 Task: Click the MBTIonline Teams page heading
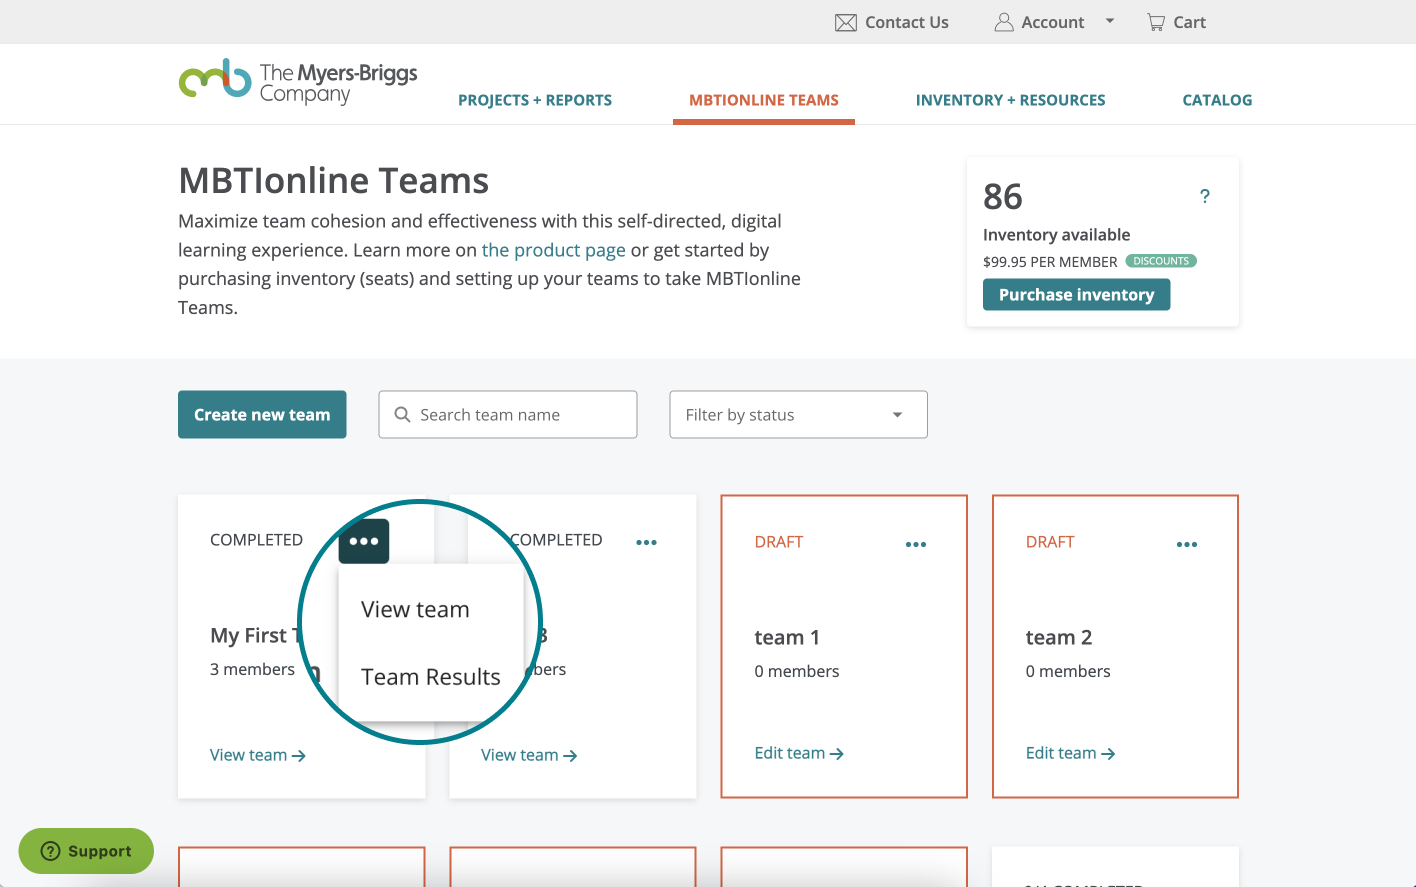point(333,181)
